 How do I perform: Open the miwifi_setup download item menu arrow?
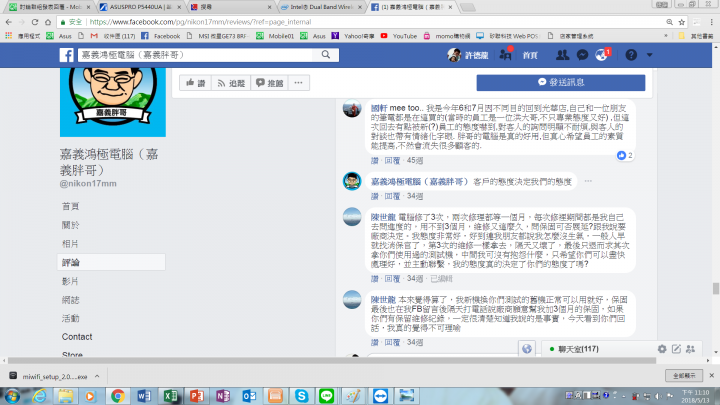[x=97, y=376]
